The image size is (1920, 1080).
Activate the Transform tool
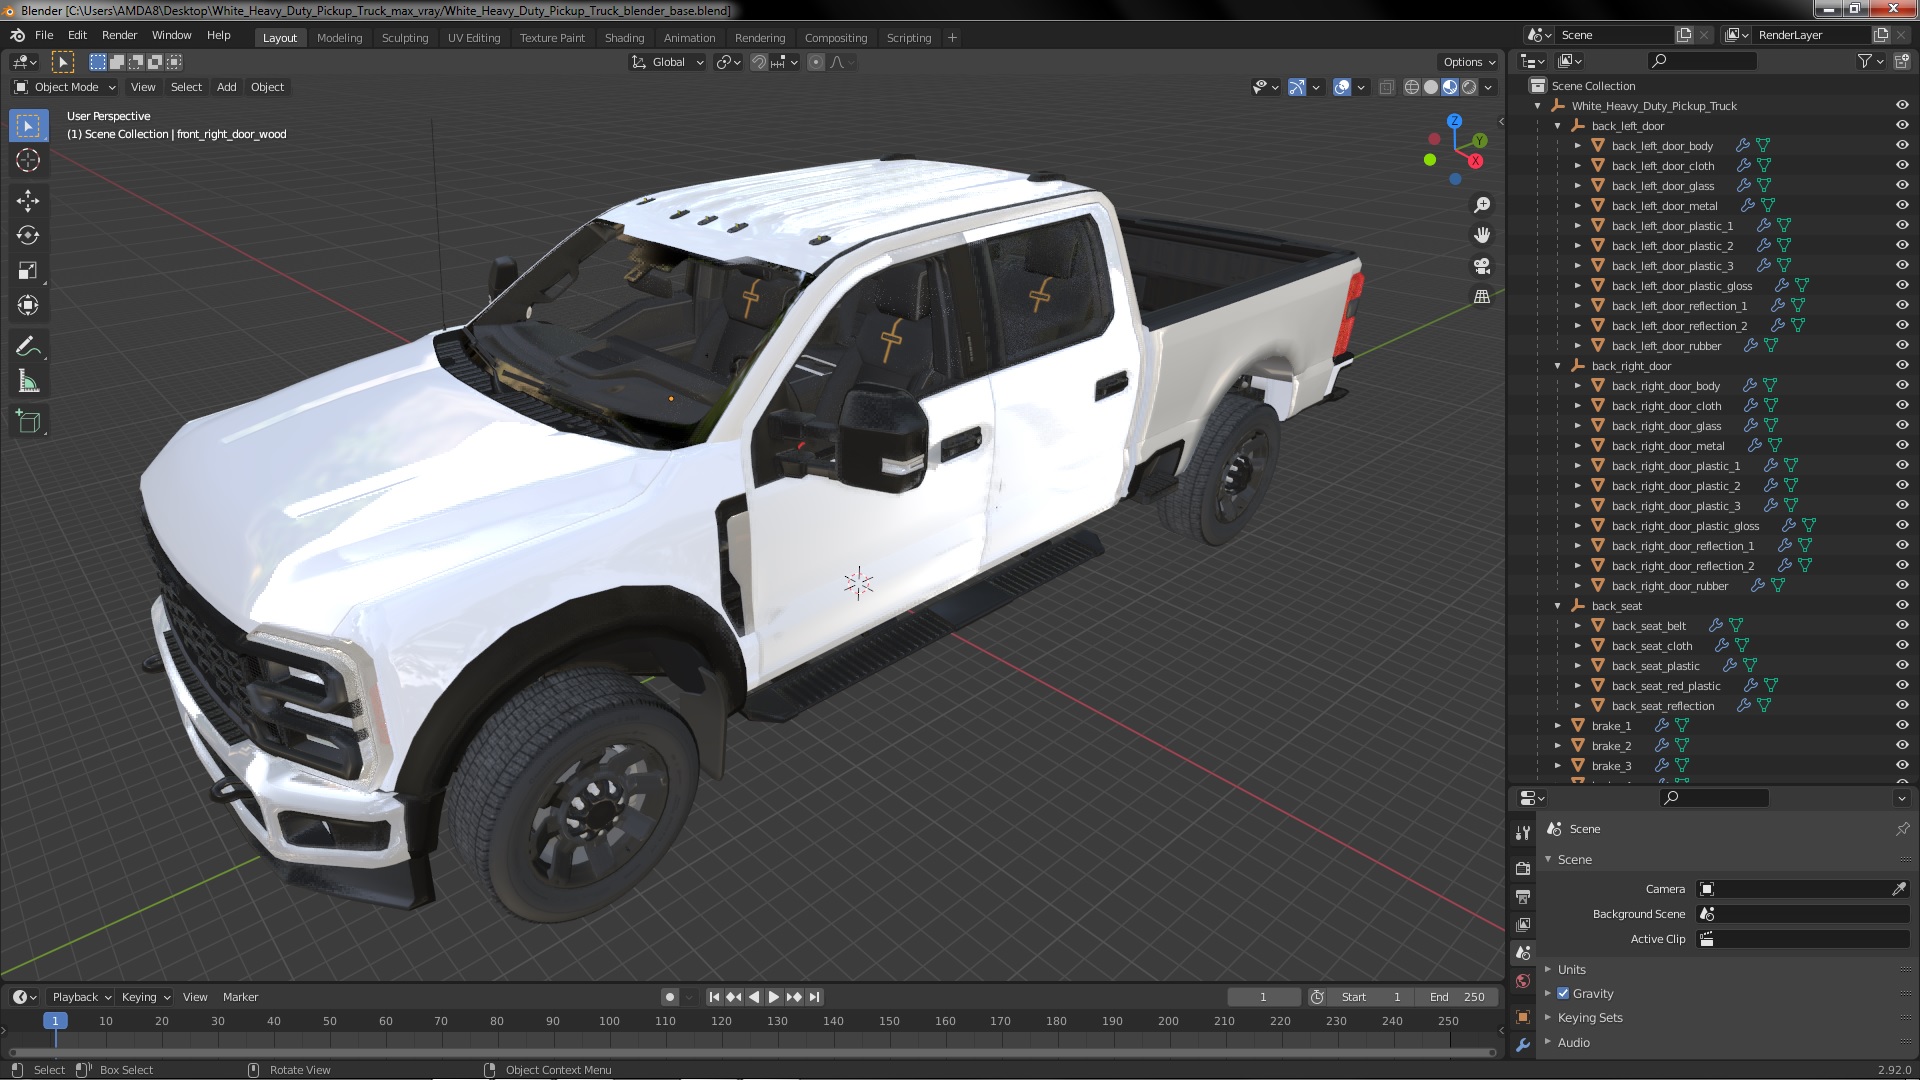[28, 305]
